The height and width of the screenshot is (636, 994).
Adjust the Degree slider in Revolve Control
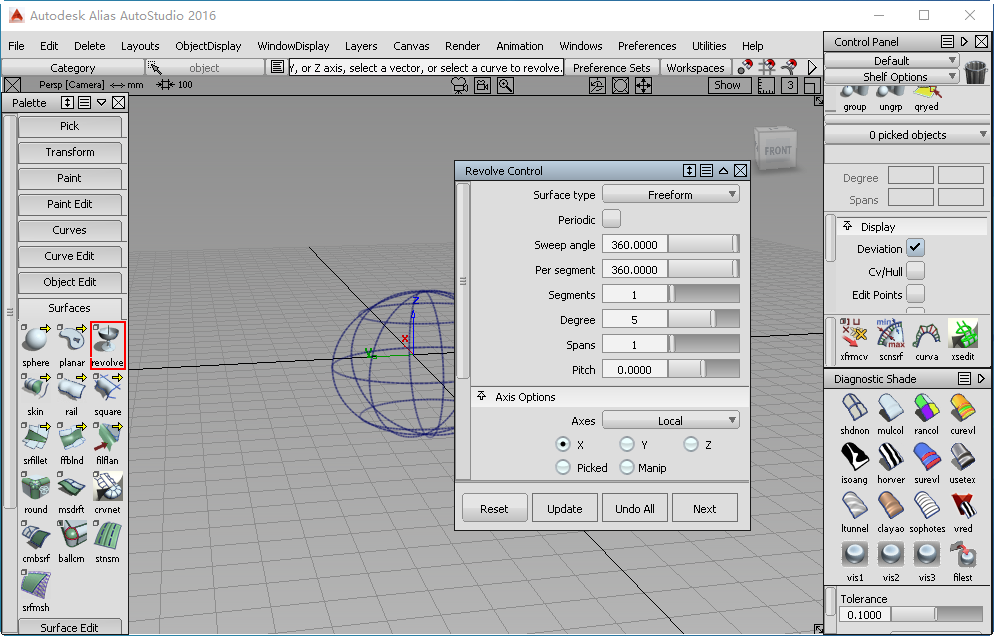tap(704, 320)
